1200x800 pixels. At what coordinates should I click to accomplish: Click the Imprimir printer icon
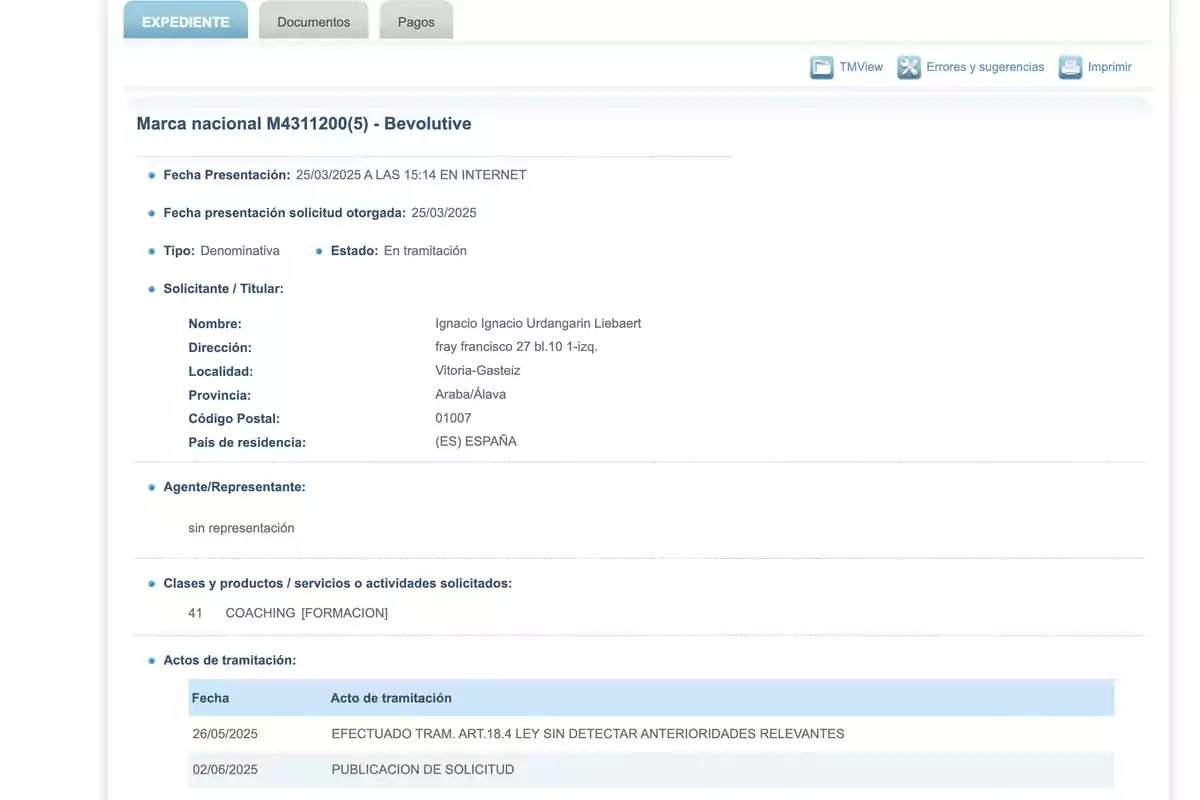1070,68
